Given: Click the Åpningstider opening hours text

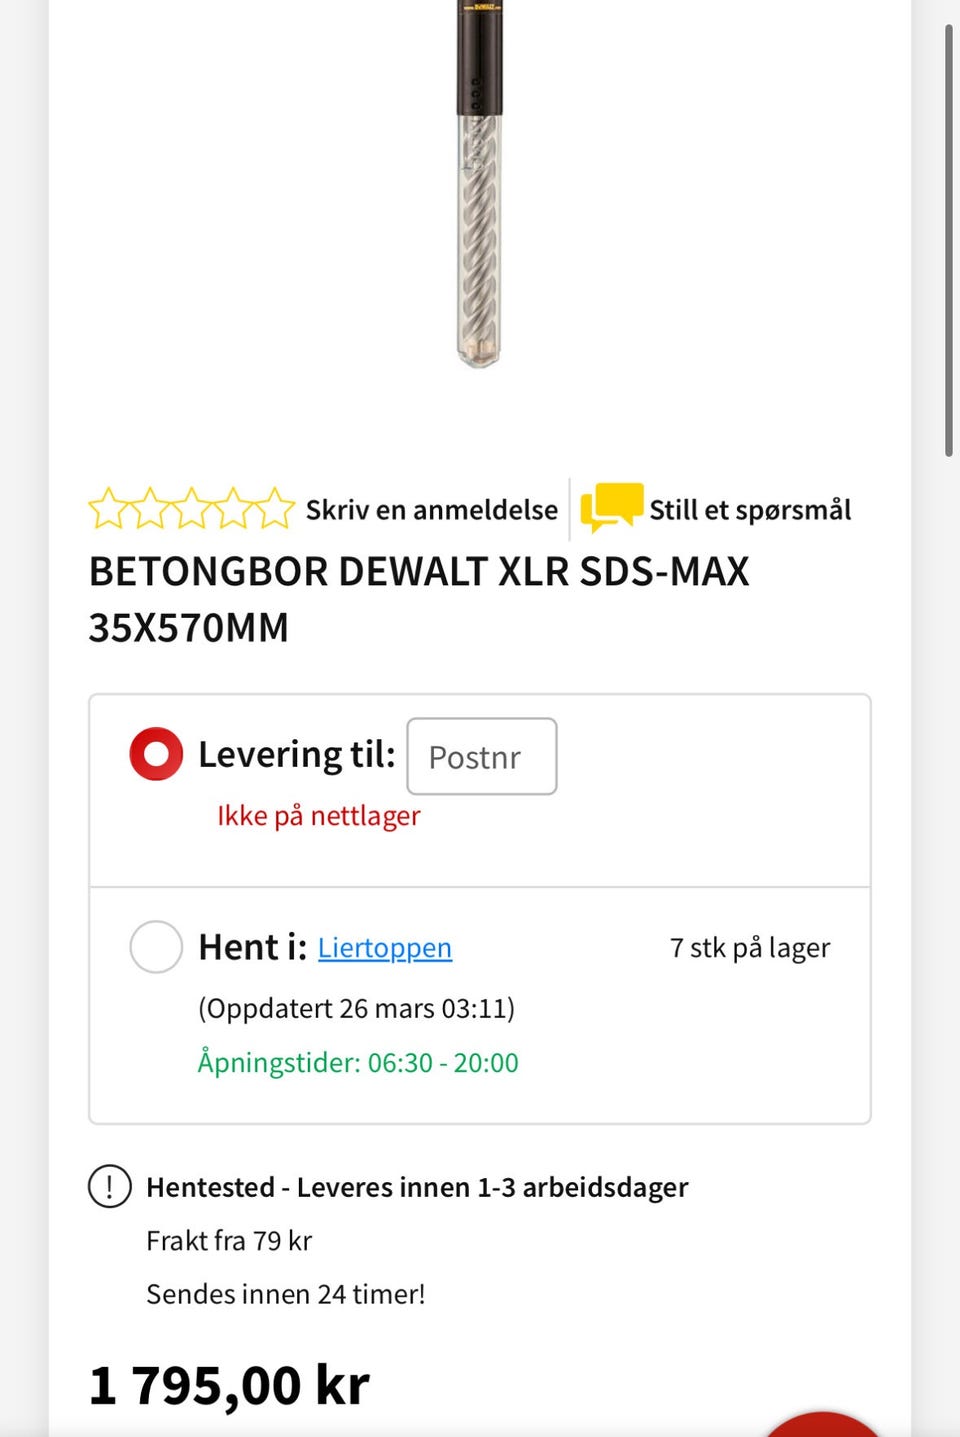Looking at the screenshot, I should tap(358, 1062).
